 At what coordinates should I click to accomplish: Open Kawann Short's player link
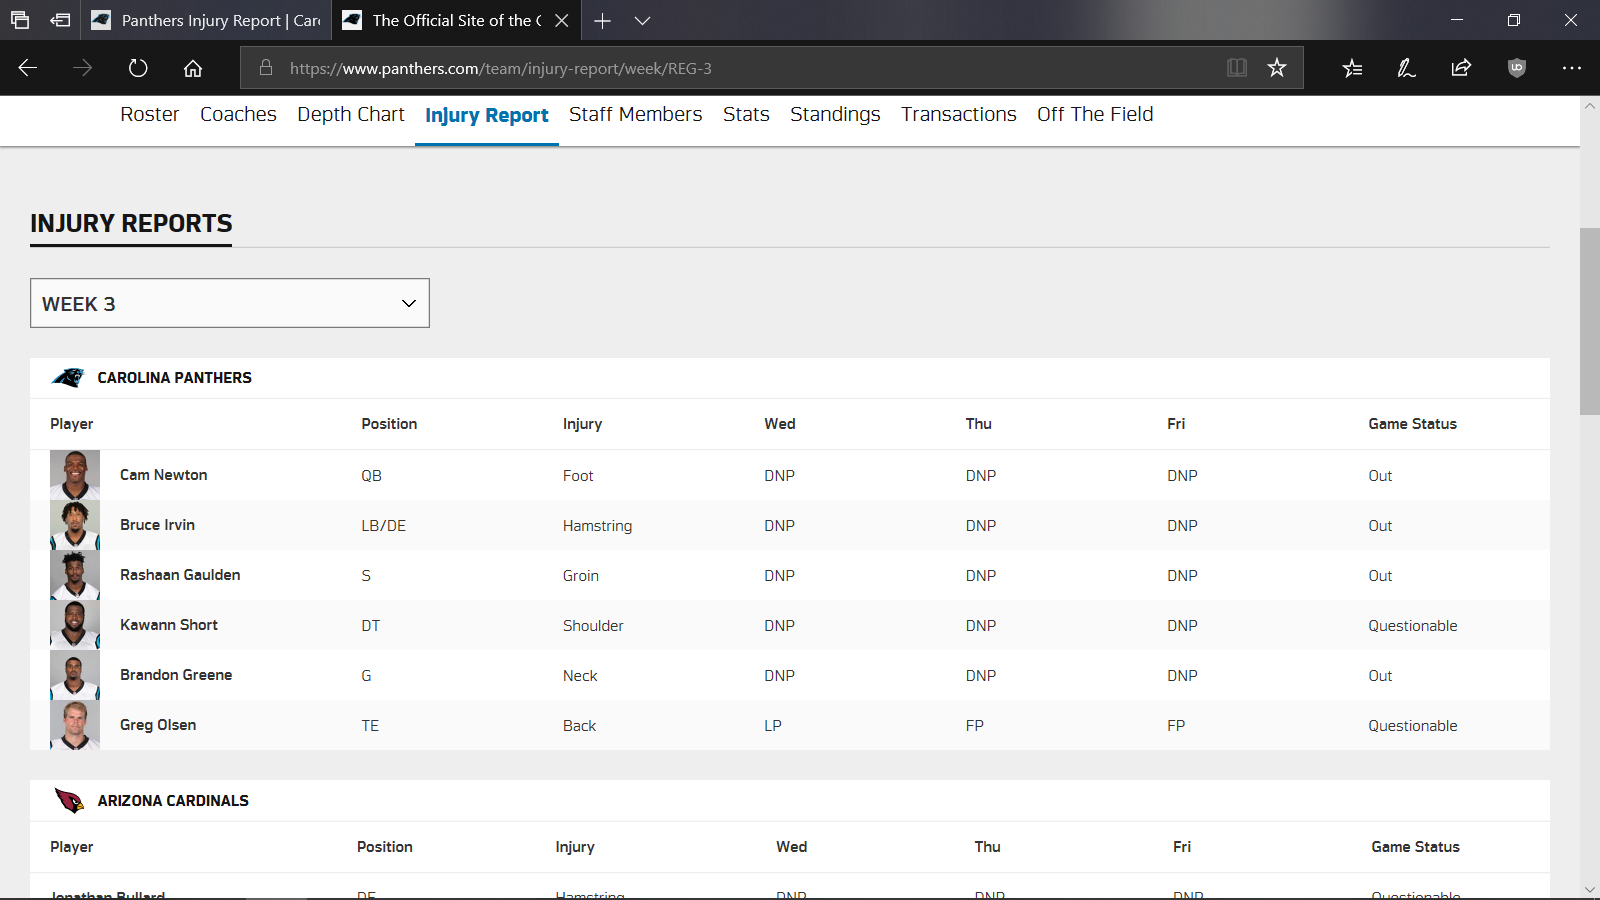[x=169, y=625]
